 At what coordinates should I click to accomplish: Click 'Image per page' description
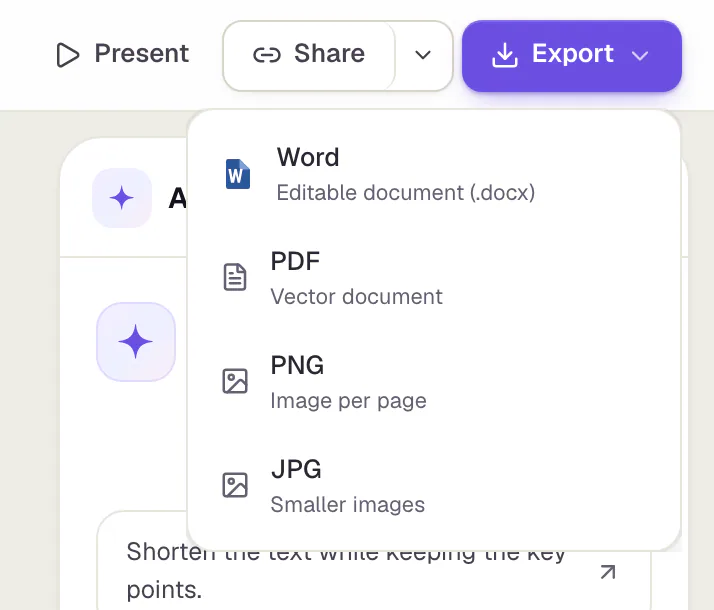click(x=348, y=401)
